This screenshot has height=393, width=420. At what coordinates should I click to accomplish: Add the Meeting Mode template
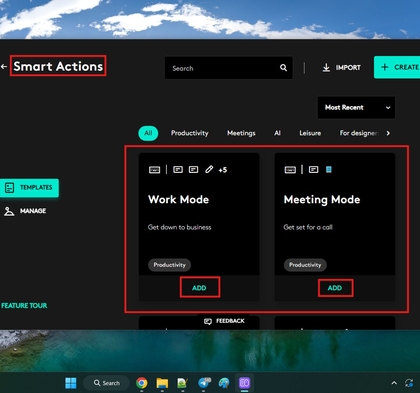tap(335, 288)
